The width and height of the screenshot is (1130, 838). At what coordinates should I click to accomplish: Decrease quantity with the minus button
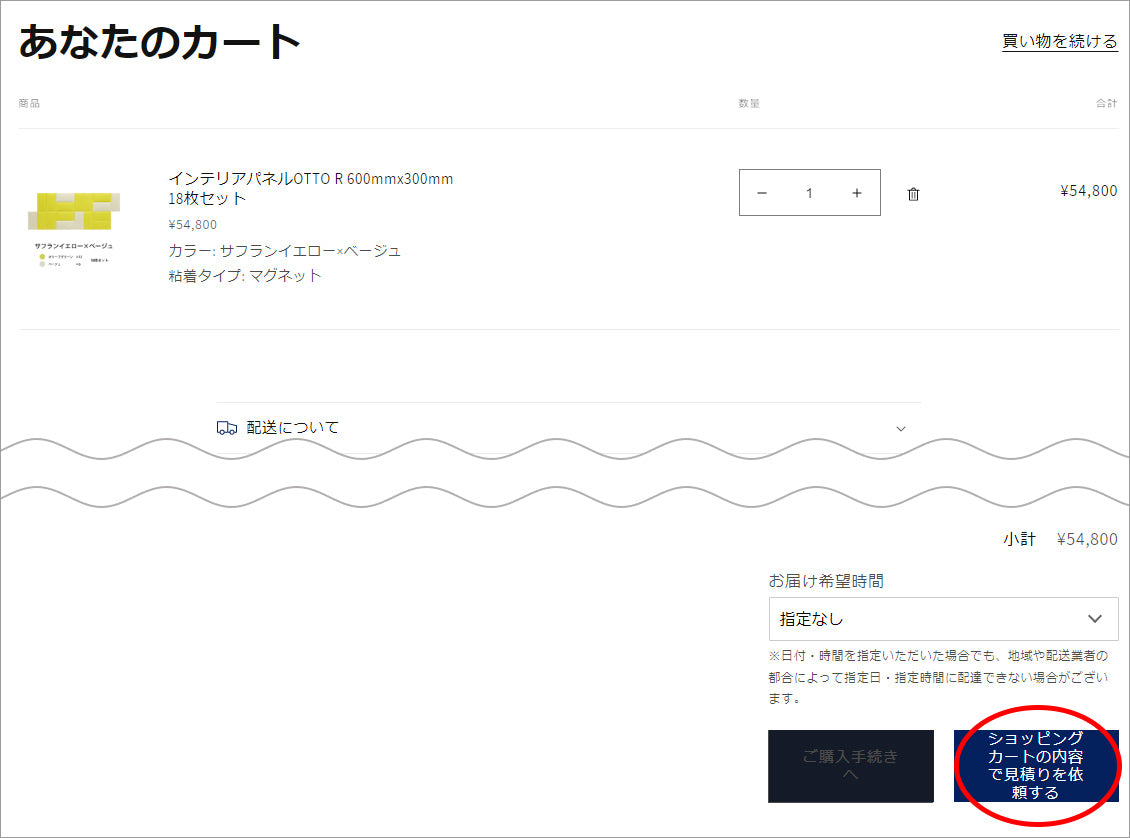tap(762, 193)
